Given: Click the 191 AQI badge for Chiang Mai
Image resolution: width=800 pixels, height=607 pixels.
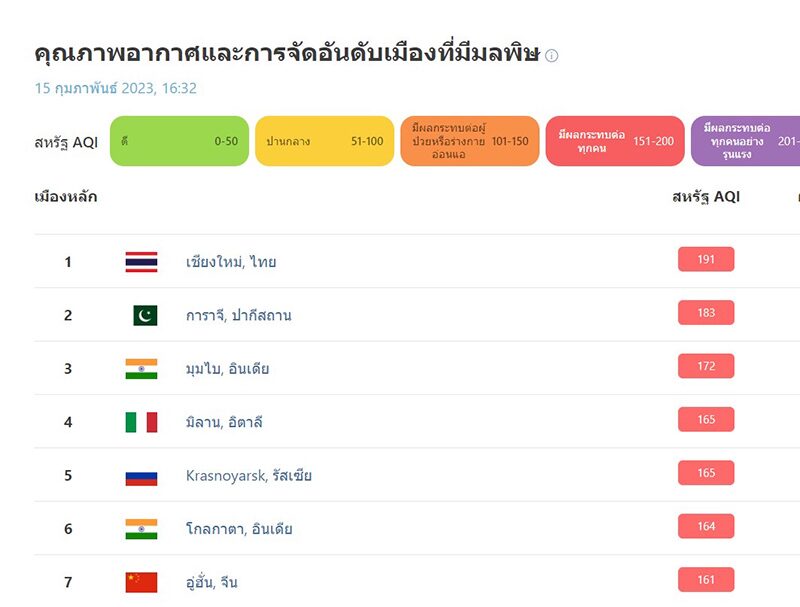Looking at the screenshot, I should [x=706, y=259].
